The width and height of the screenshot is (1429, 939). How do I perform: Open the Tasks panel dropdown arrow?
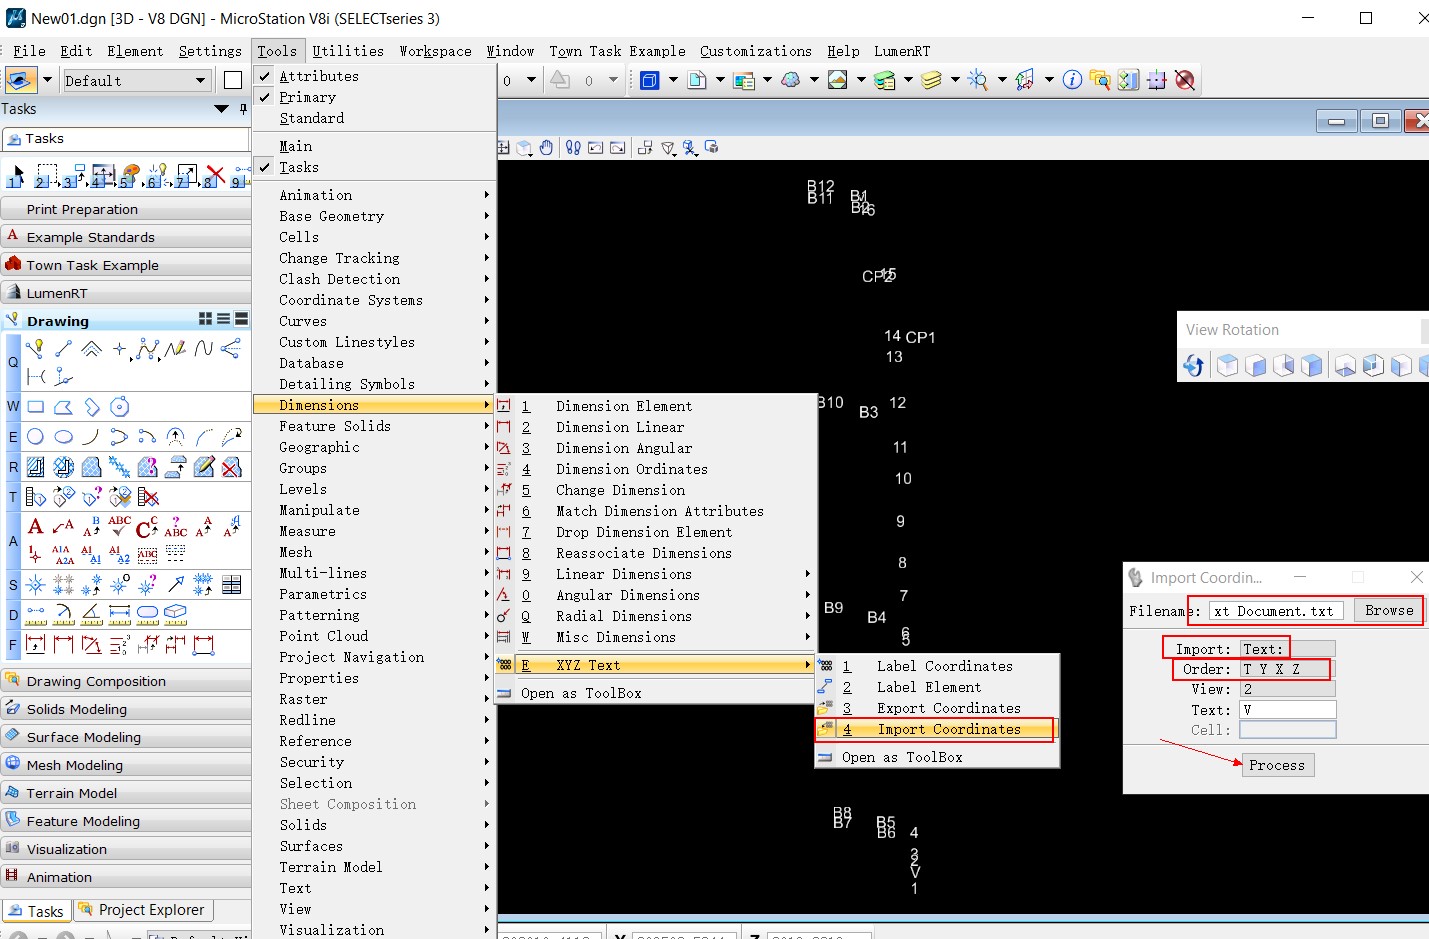(x=221, y=109)
